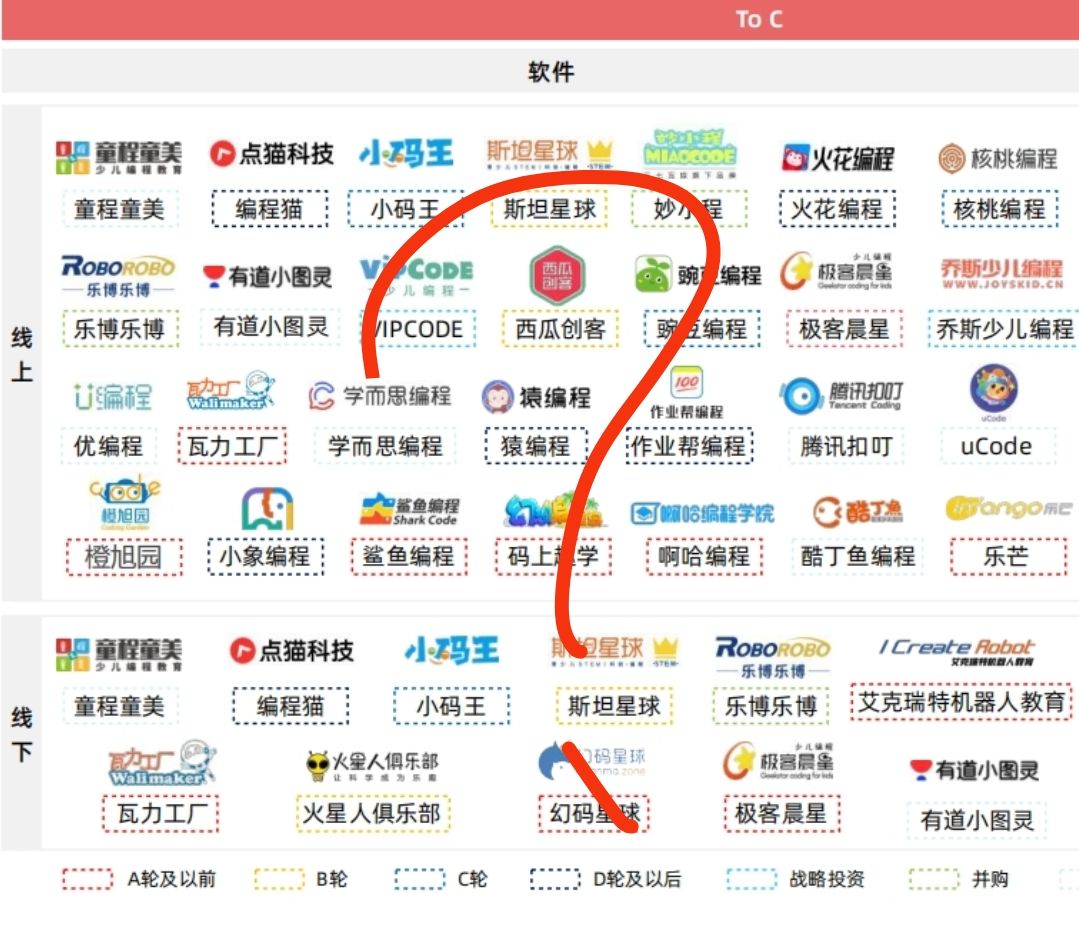Select the vertical '线下' row heading
This screenshot has height=941, width=1079.
pyautogui.click(x=21, y=734)
